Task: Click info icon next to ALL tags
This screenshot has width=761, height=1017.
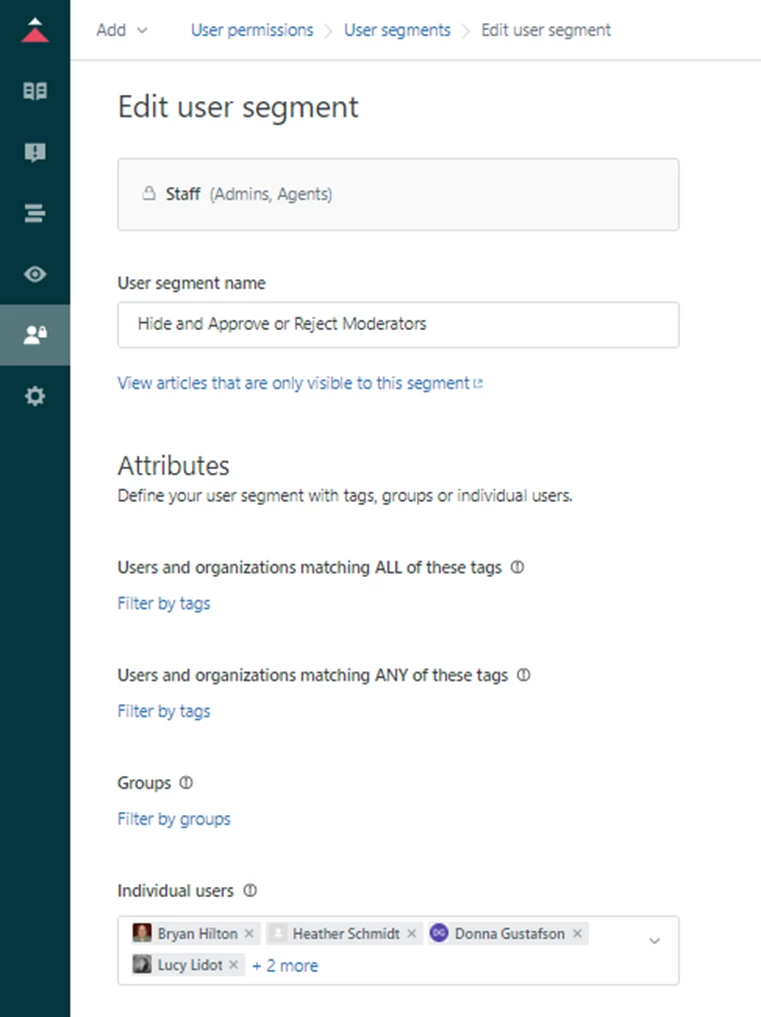Action: tap(517, 567)
